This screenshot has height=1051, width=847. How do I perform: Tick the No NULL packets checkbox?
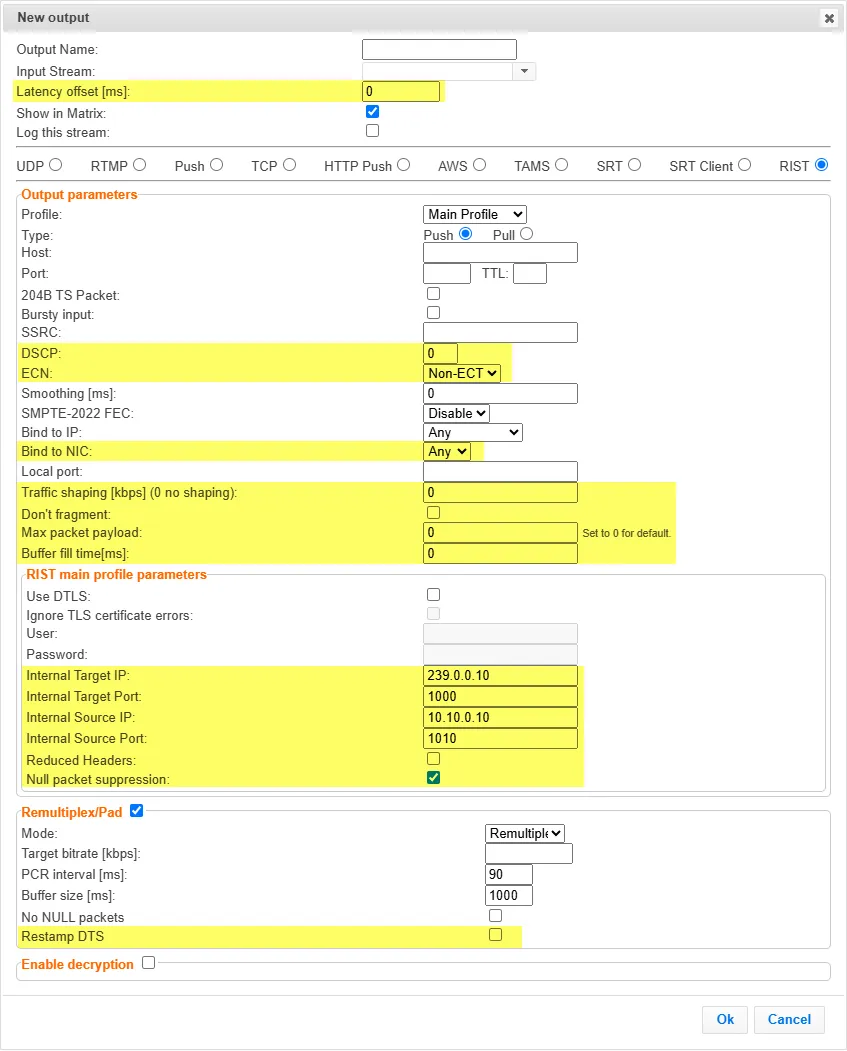495,916
